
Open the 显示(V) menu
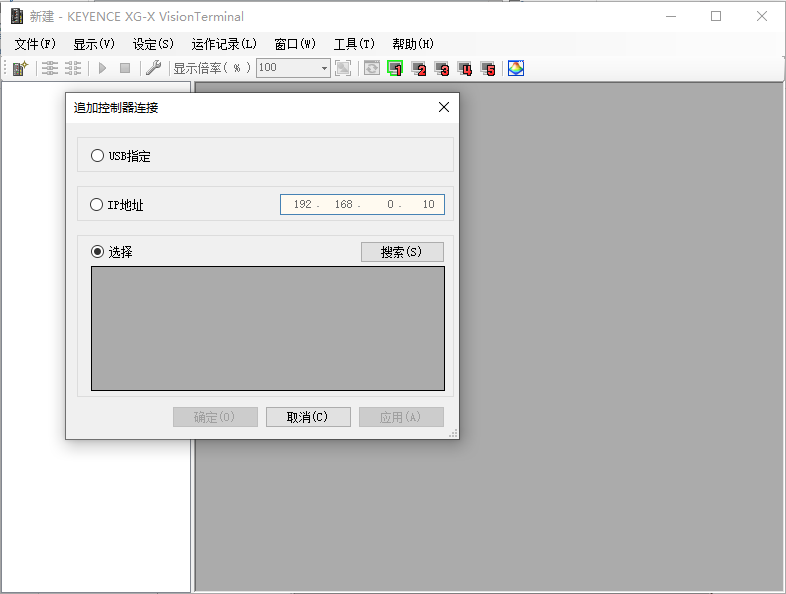tap(94, 44)
